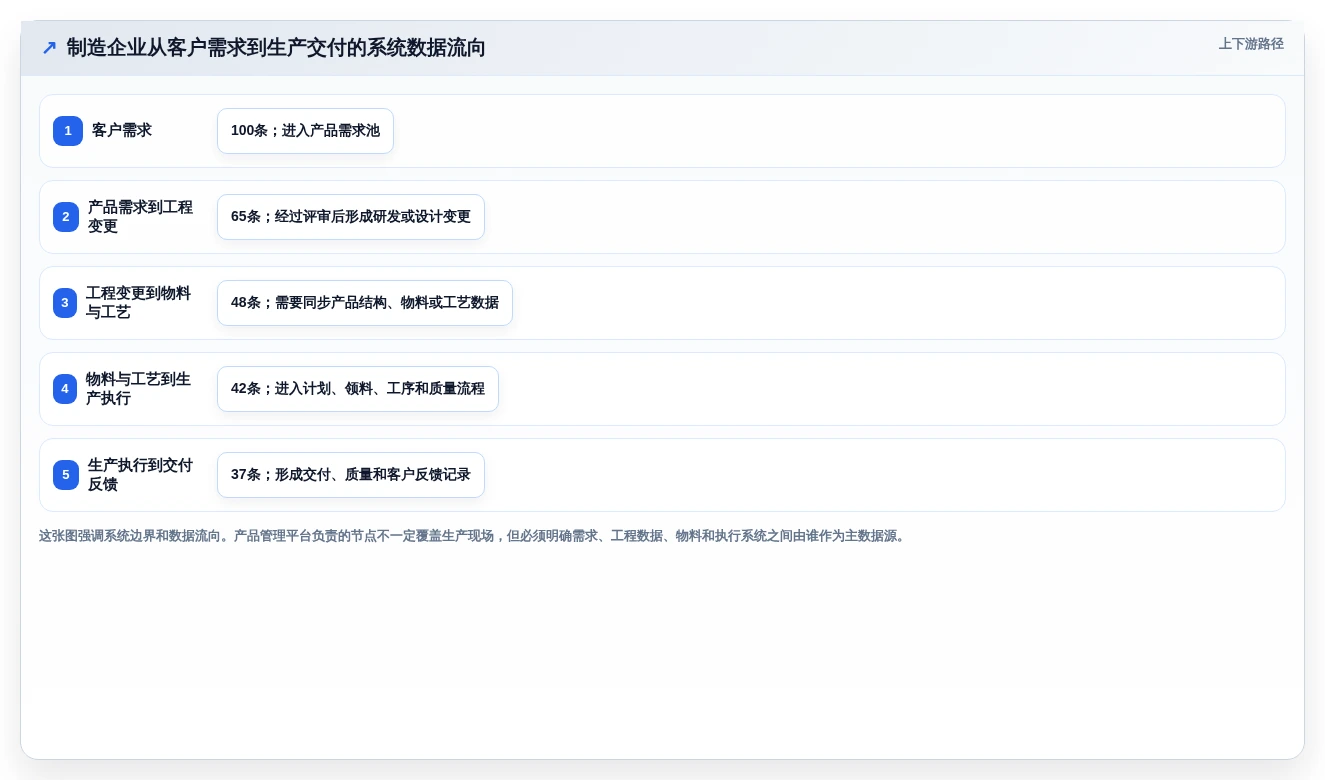Click the blue arrow icon beside the title

49,48
